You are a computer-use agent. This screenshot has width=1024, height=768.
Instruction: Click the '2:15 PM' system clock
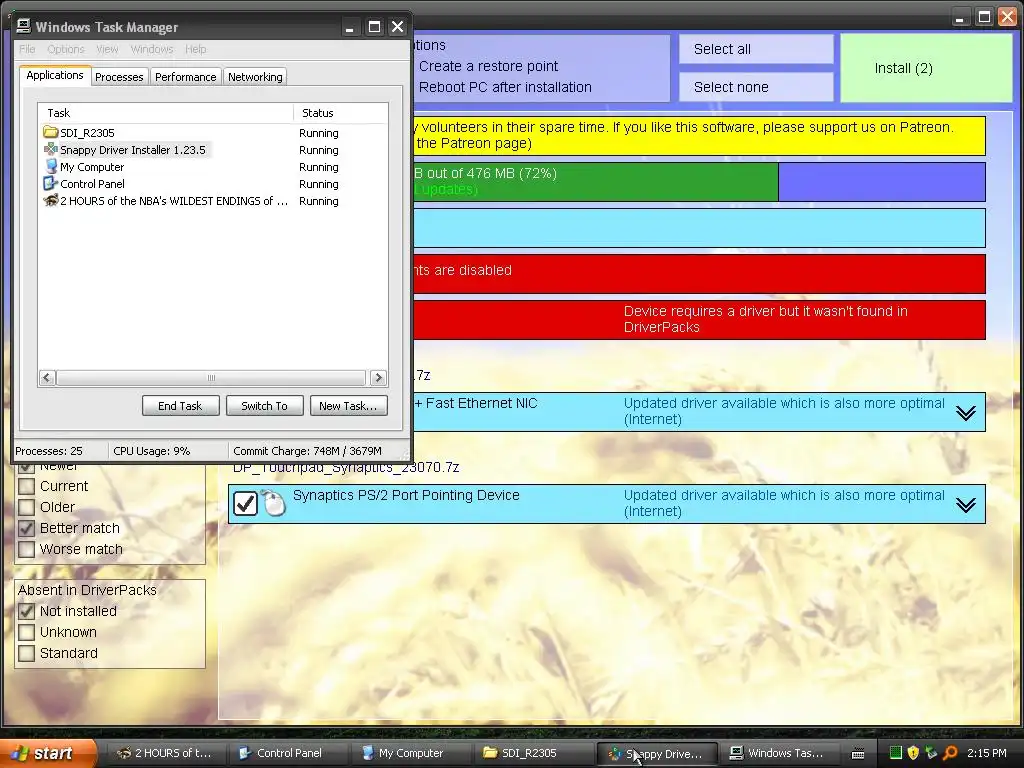987,753
